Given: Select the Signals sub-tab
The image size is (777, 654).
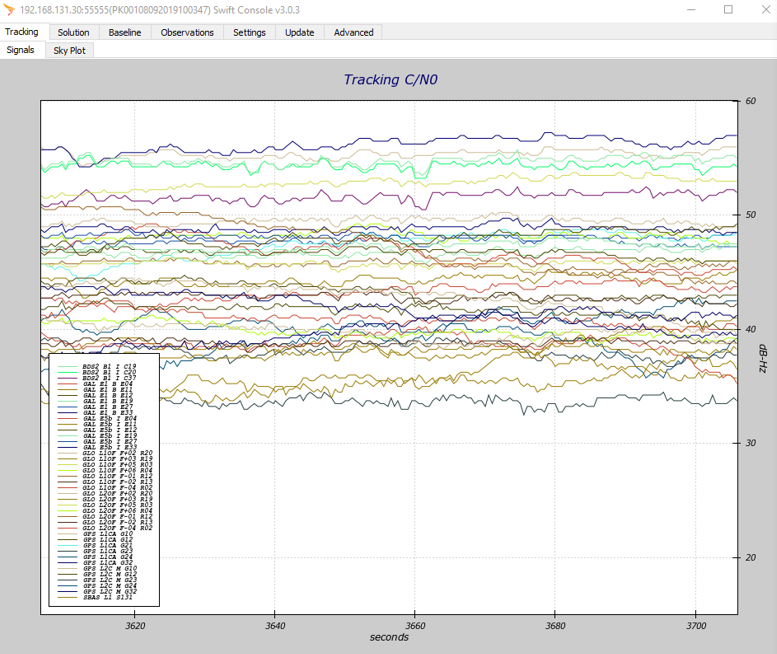Looking at the screenshot, I should (20, 50).
